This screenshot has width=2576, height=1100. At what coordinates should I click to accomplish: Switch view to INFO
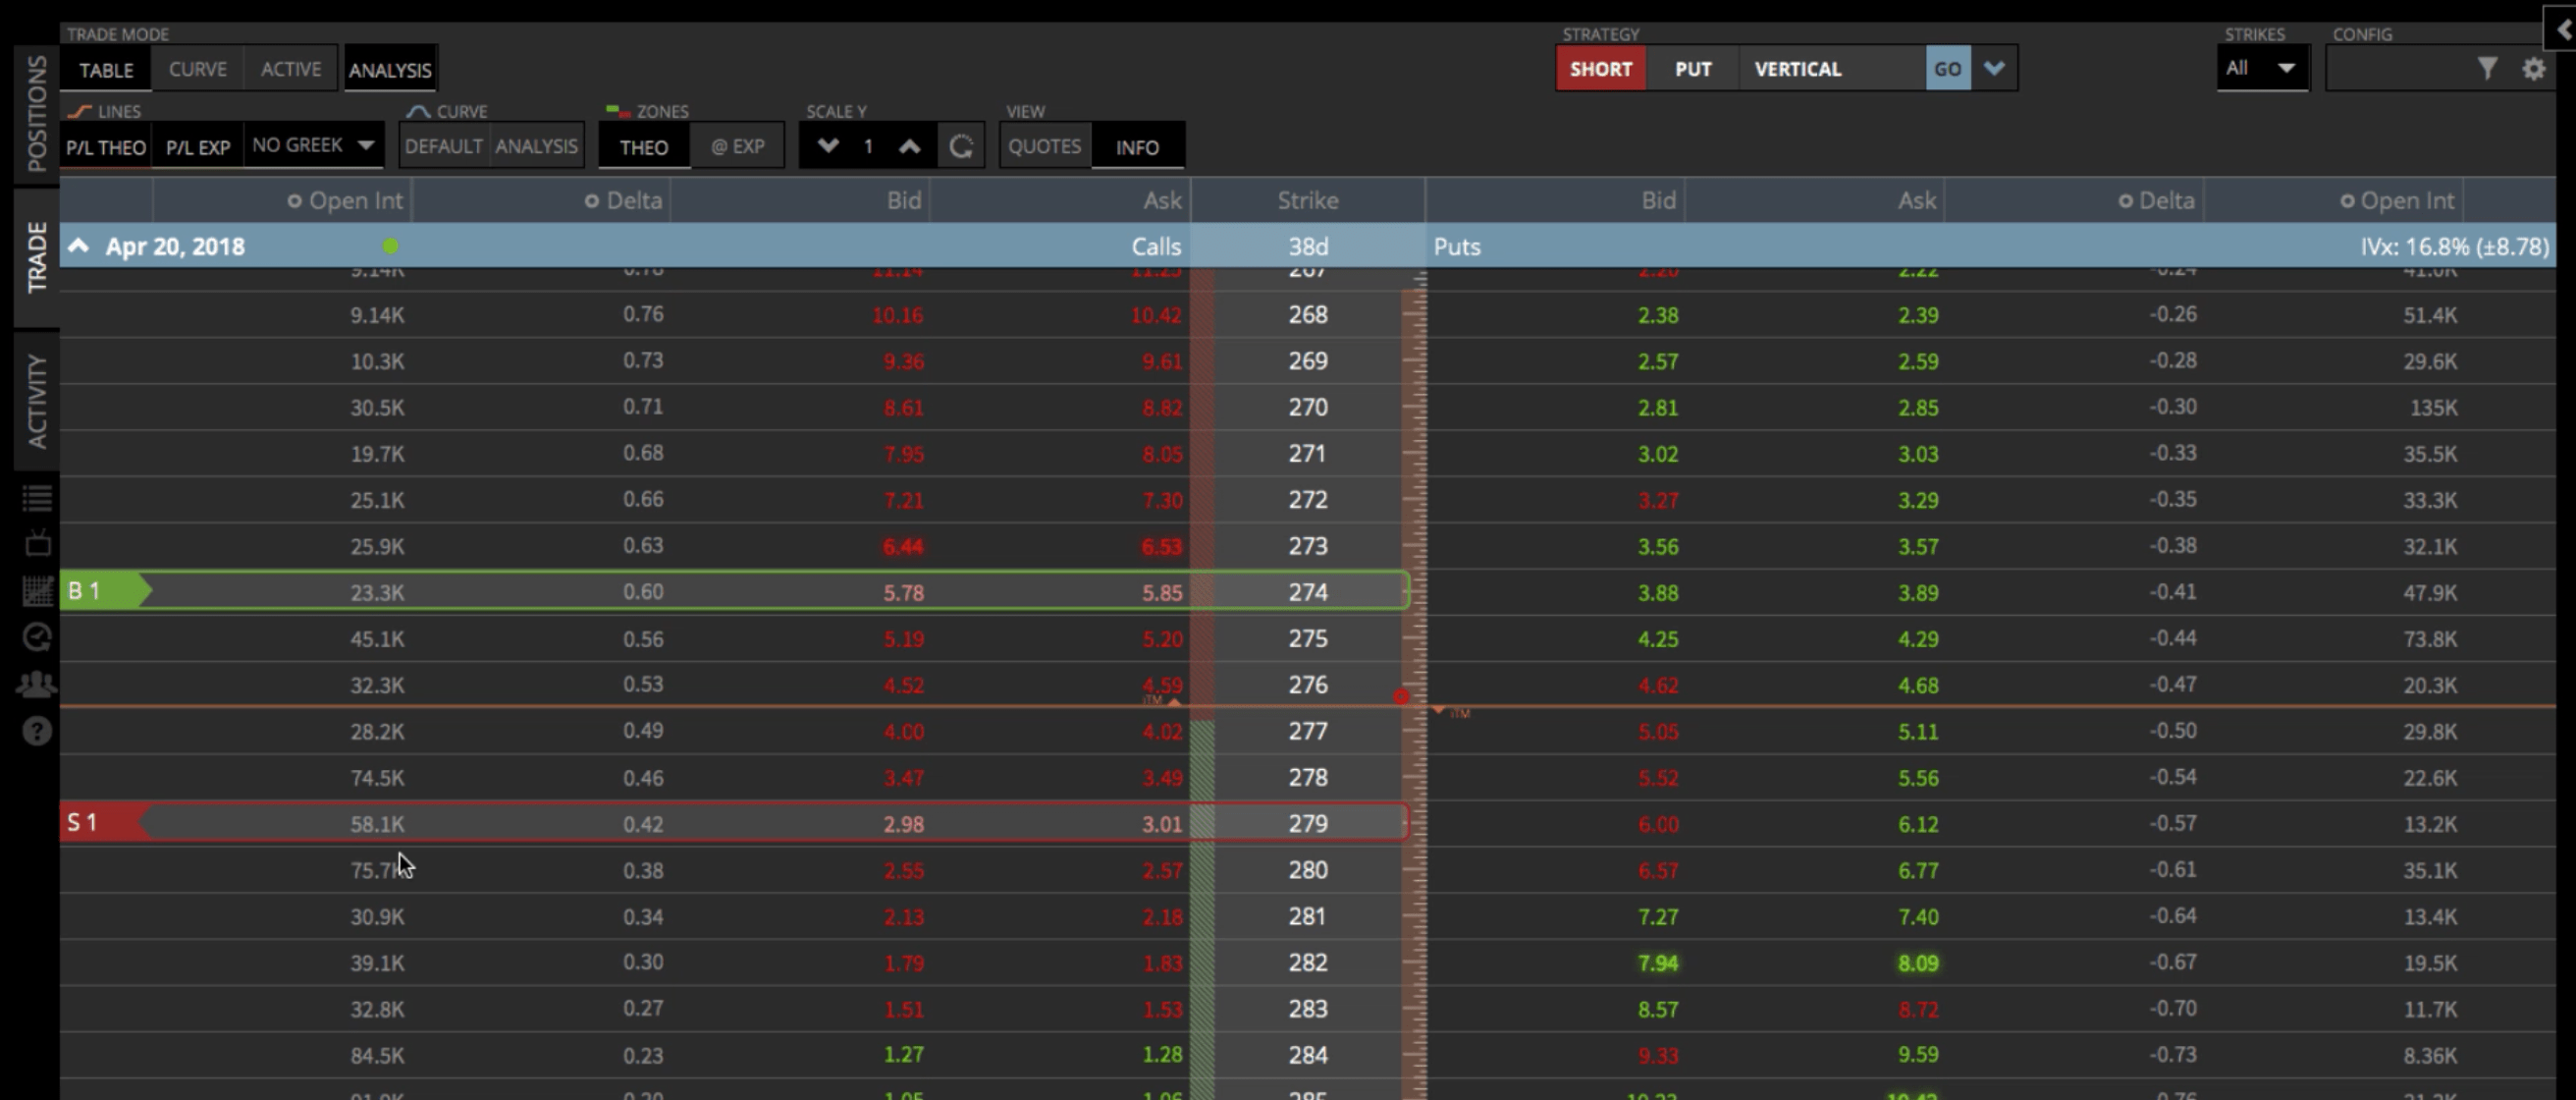coord(1138,147)
